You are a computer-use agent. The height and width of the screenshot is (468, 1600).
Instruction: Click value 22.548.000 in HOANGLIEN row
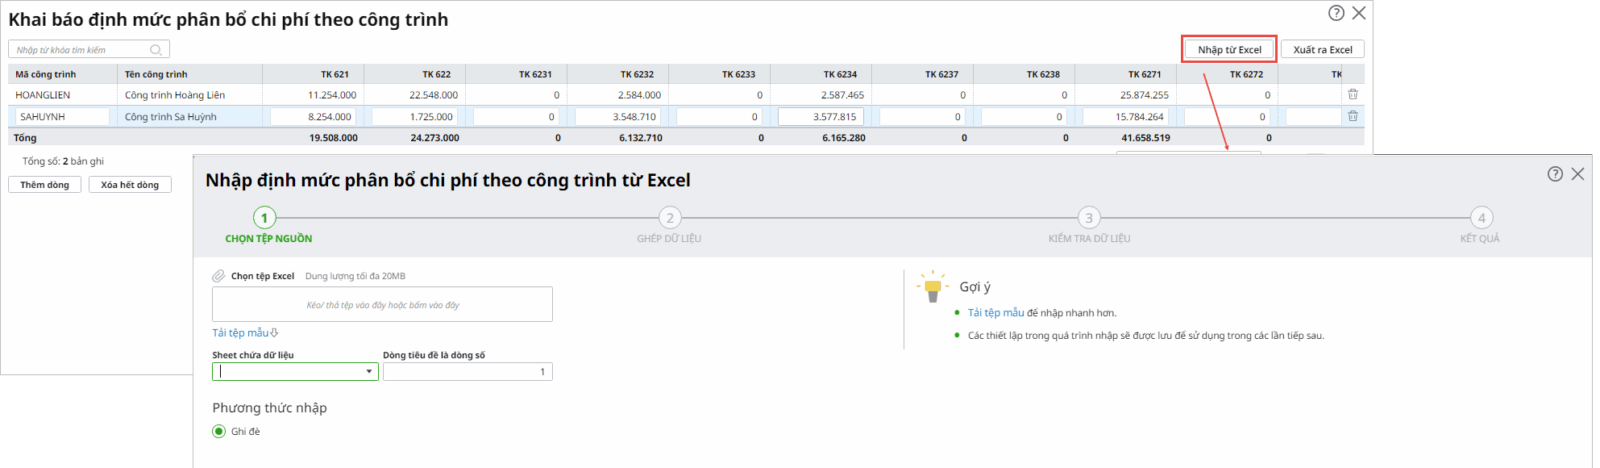click(x=433, y=95)
